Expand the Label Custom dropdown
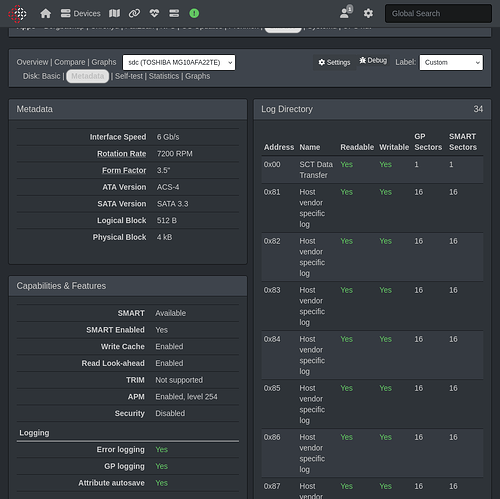The image size is (500, 499). 451,63
